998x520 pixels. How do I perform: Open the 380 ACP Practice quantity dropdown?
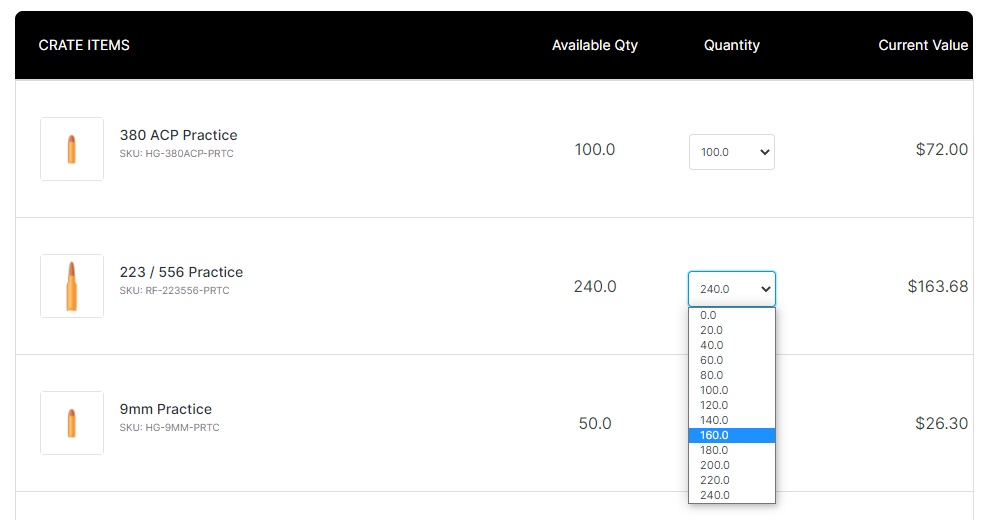coord(732,152)
